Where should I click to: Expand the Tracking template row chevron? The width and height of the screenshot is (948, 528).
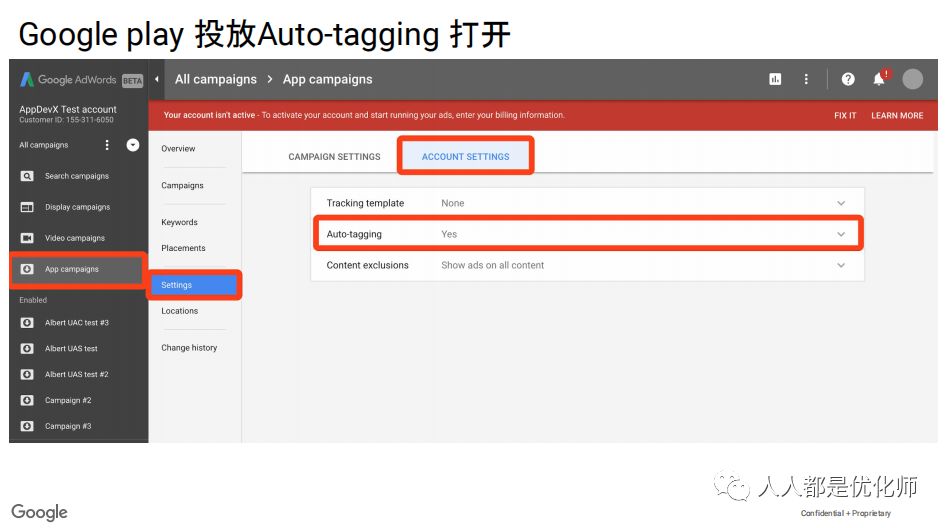841,203
